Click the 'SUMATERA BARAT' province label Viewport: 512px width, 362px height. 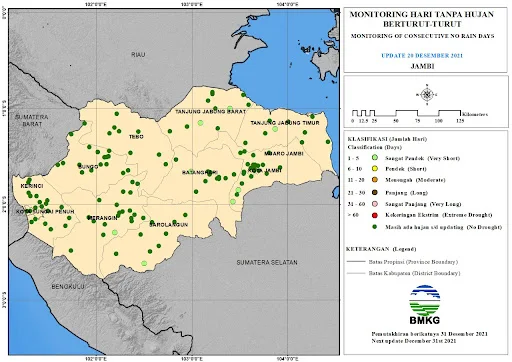point(32,120)
